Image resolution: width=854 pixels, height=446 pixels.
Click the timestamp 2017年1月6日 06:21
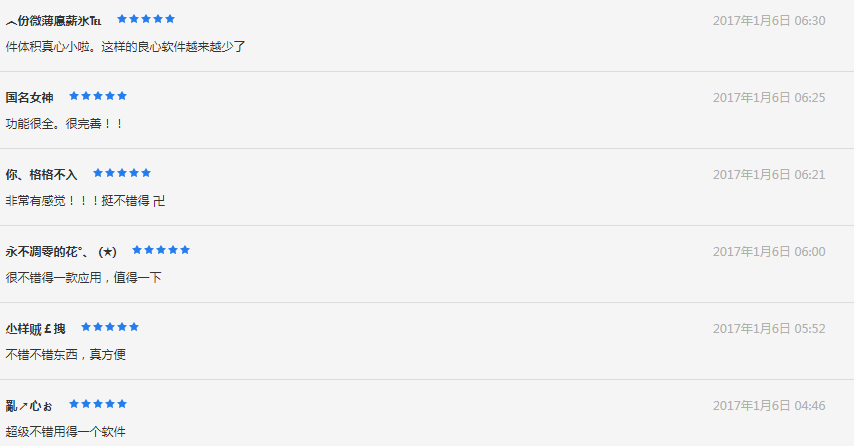click(769, 174)
